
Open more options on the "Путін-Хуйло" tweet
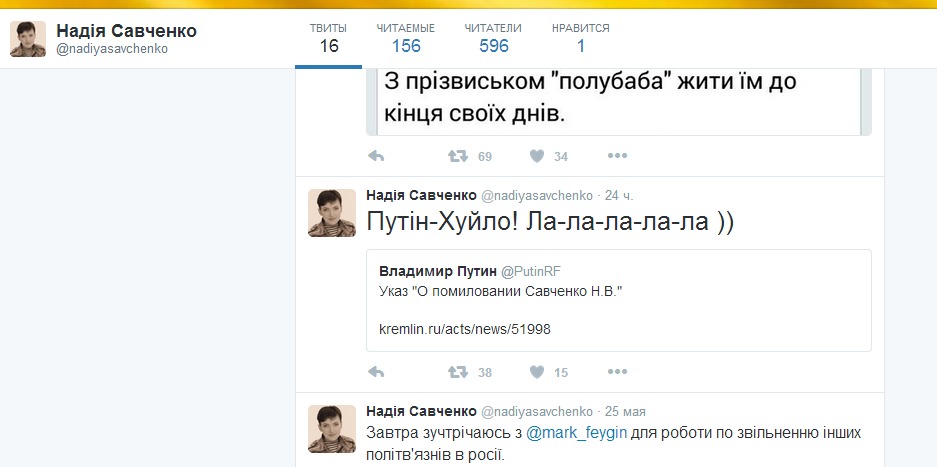coord(617,372)
